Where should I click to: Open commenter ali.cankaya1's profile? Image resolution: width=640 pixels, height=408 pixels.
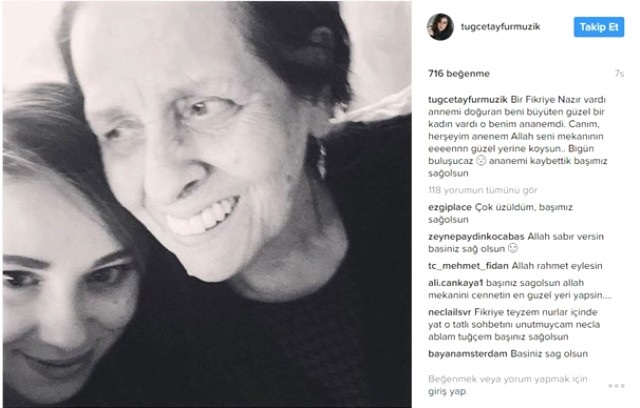(x=456, y=283)
